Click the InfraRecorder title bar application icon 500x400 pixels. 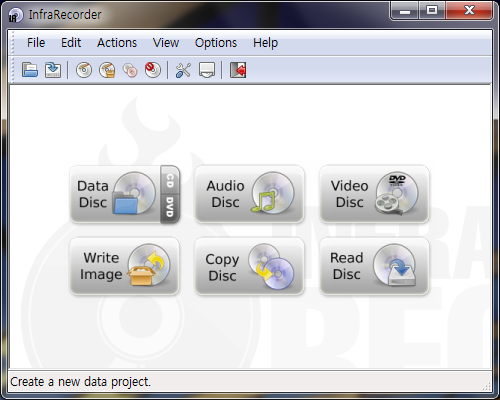click(15, 15)
